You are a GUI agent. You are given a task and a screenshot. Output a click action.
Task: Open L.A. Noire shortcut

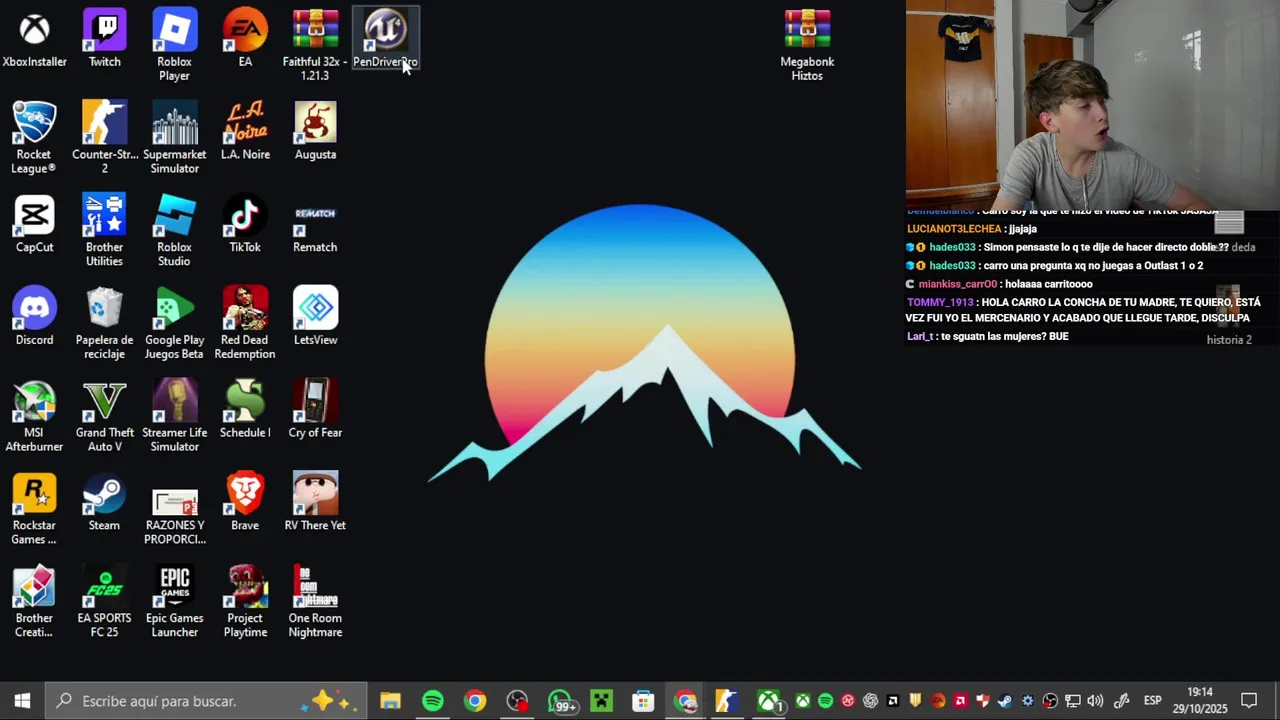[x=245, y=132]
